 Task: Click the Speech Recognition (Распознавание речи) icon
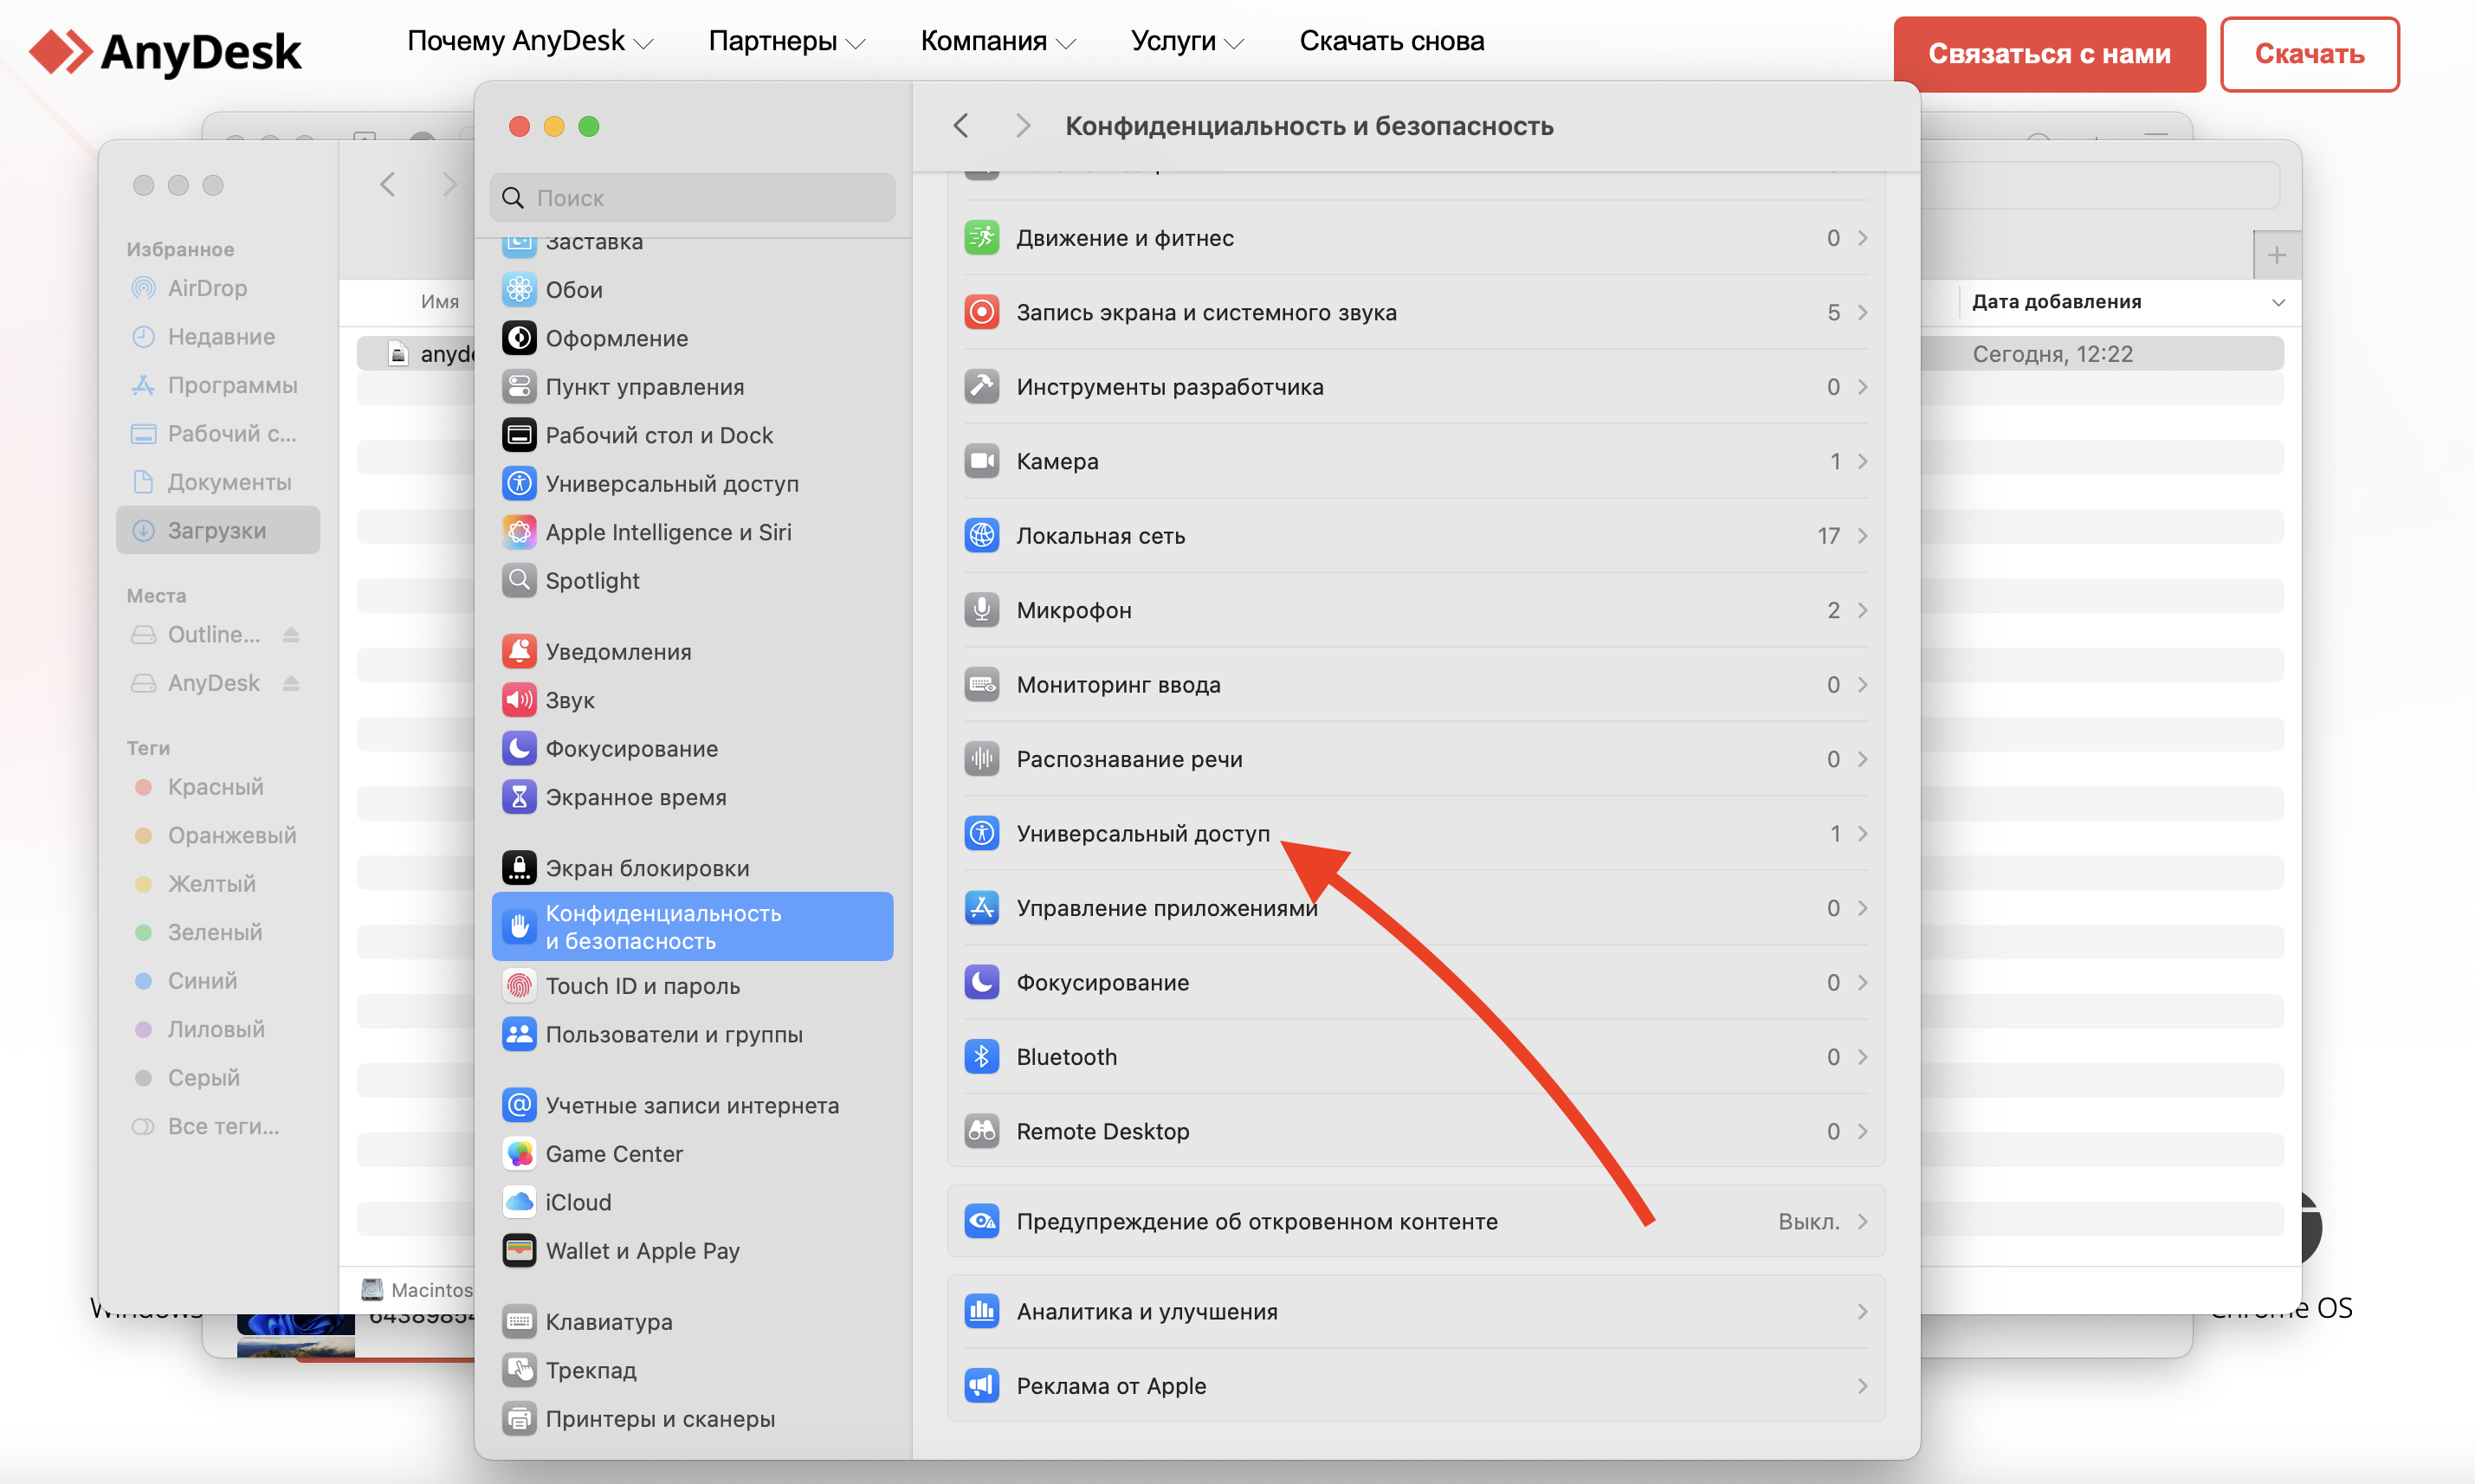click(981, 759)
